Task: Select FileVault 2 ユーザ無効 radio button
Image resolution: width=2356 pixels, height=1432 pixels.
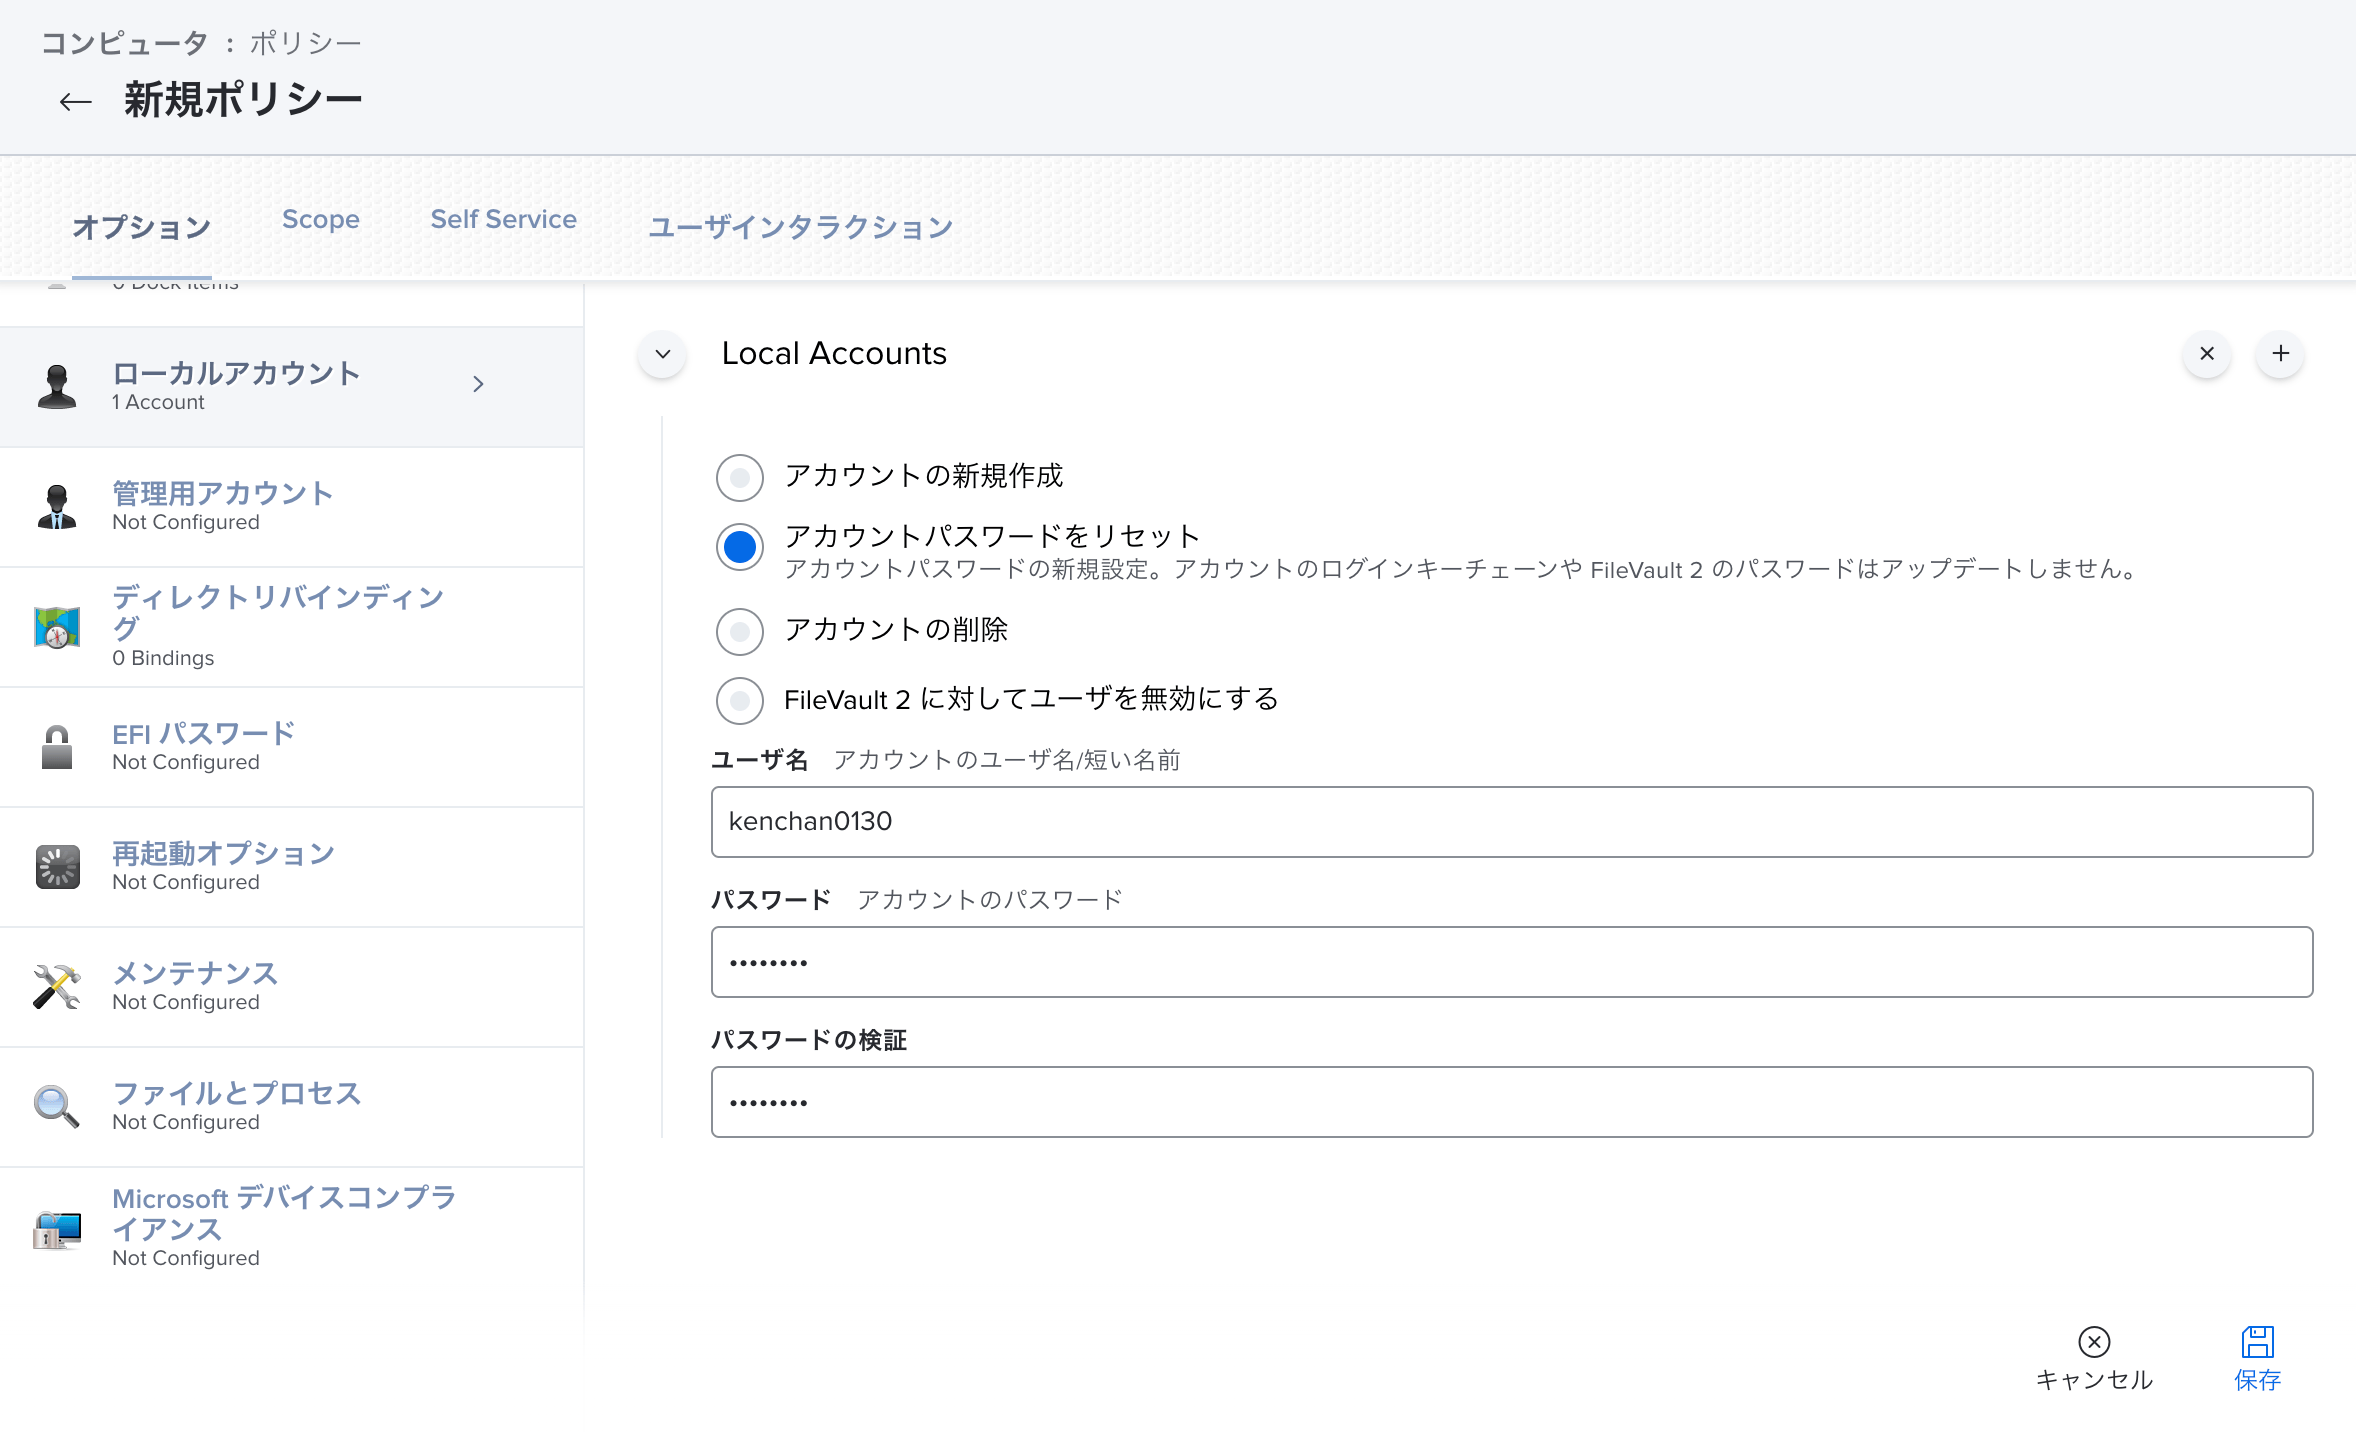Action: click(x=740, y=700)
